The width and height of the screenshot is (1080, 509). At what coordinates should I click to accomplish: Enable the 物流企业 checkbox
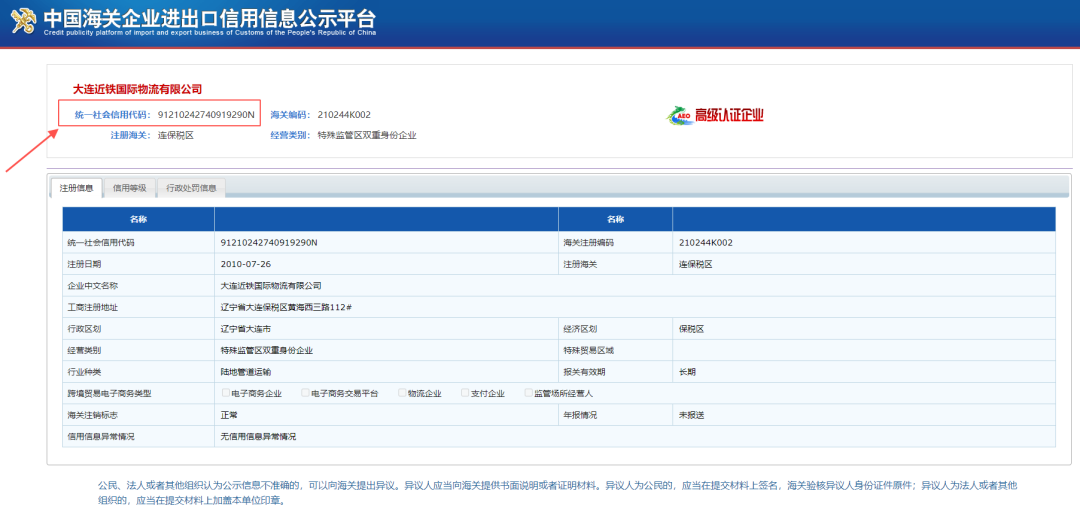click(402, 393)
